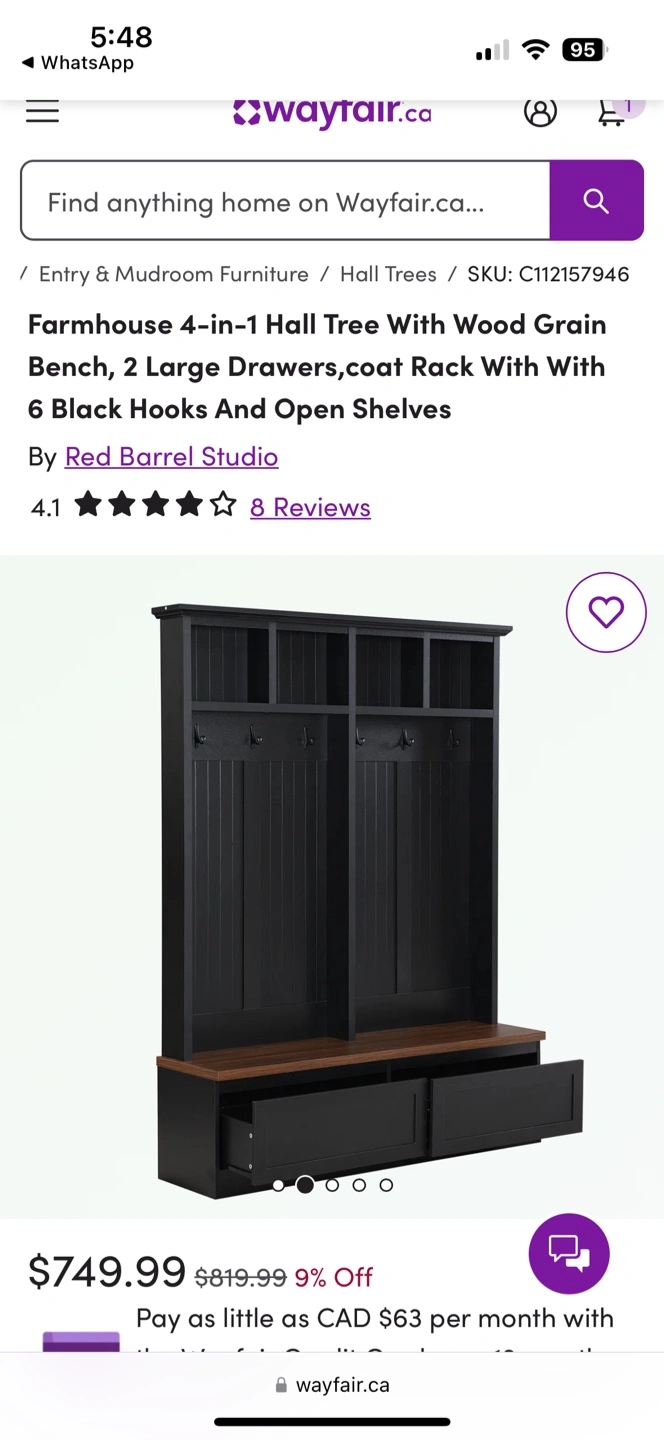Save item with the heart icon
This screenshot has height=1440, width=664.
pyautogui.click(x=606, y=612)
